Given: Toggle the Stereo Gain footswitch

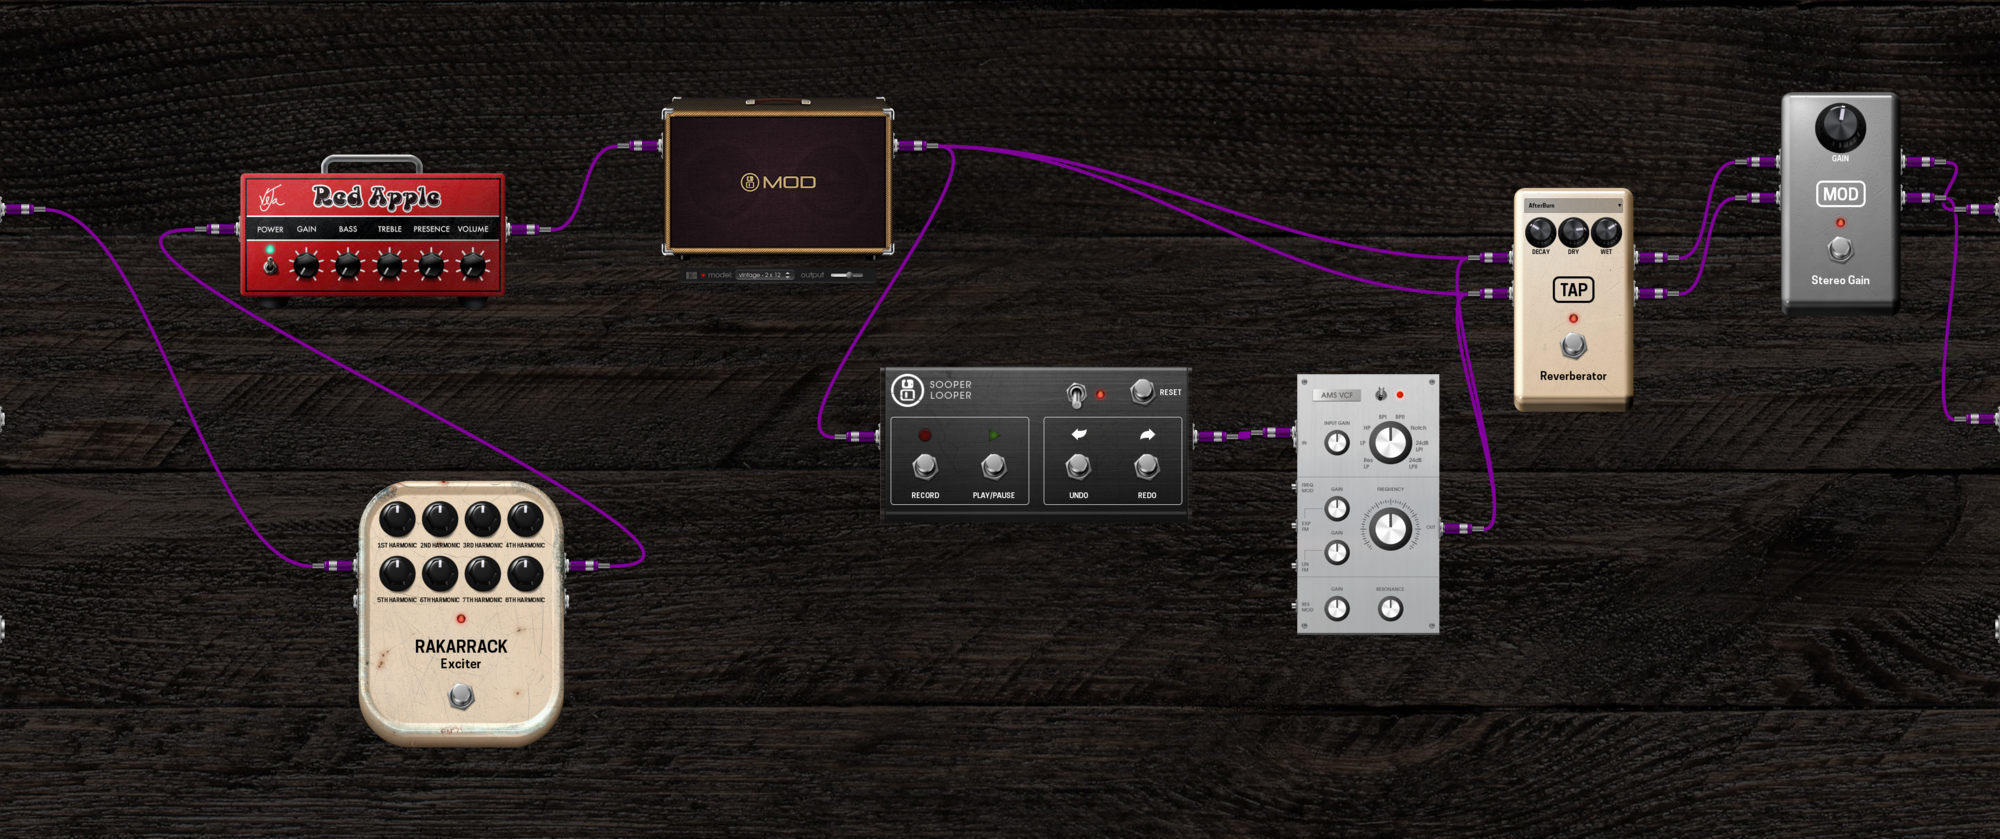Looking at the screenshot, I should 1840,249.
